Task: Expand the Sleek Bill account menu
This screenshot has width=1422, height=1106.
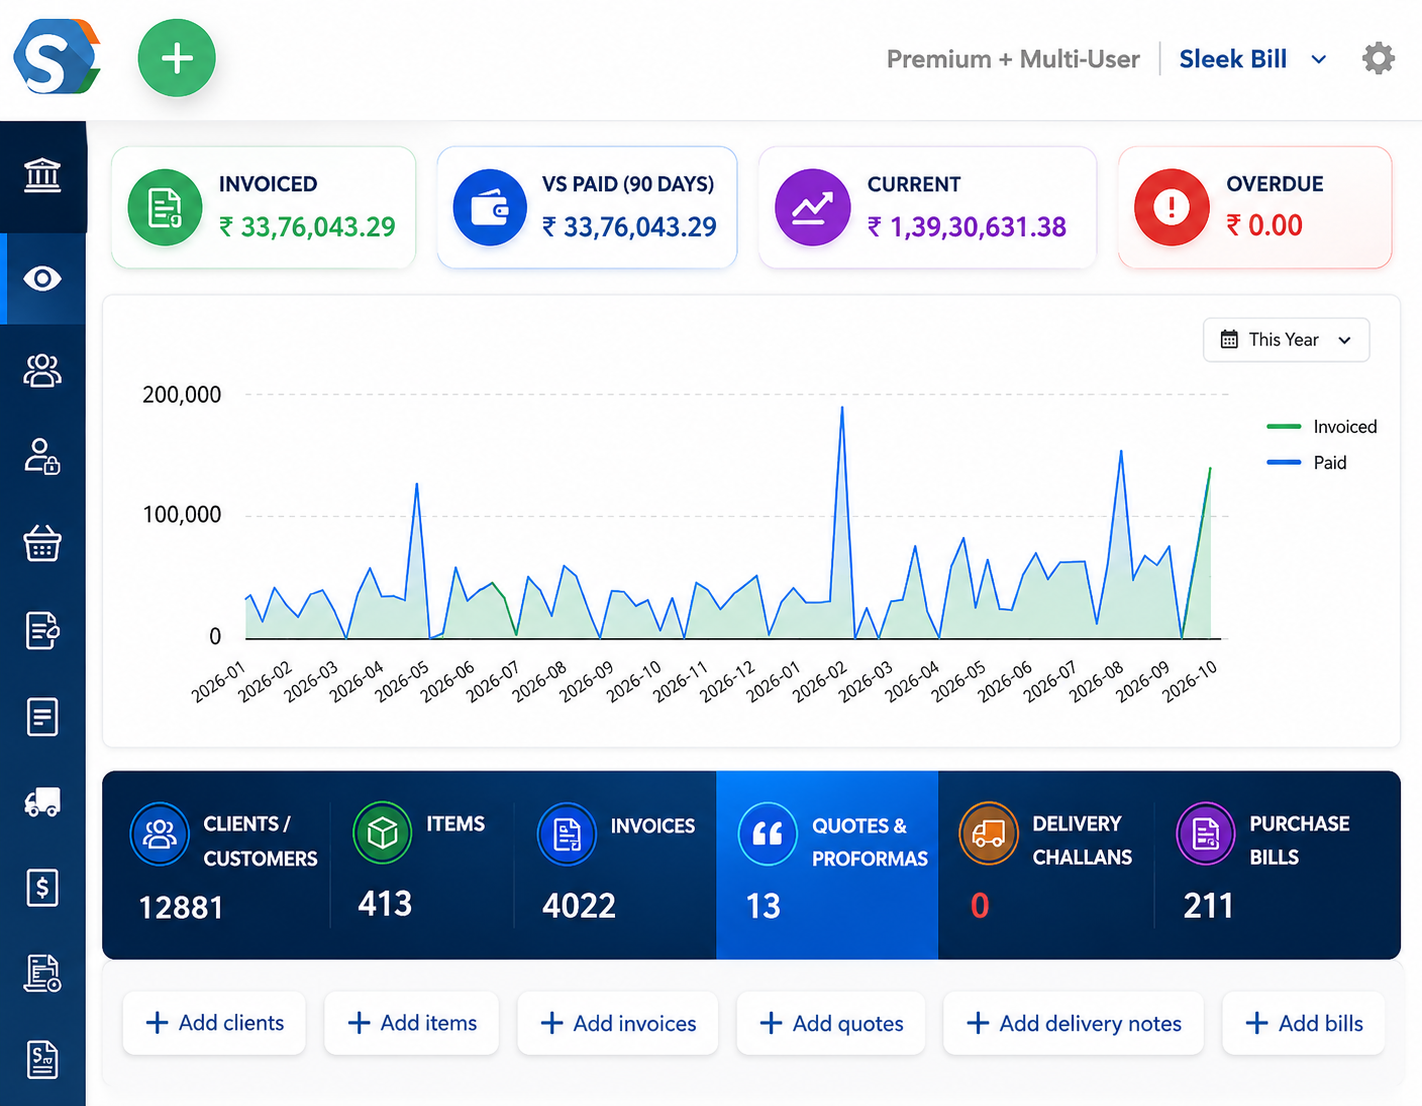Action: click(x=1253, y=59)
